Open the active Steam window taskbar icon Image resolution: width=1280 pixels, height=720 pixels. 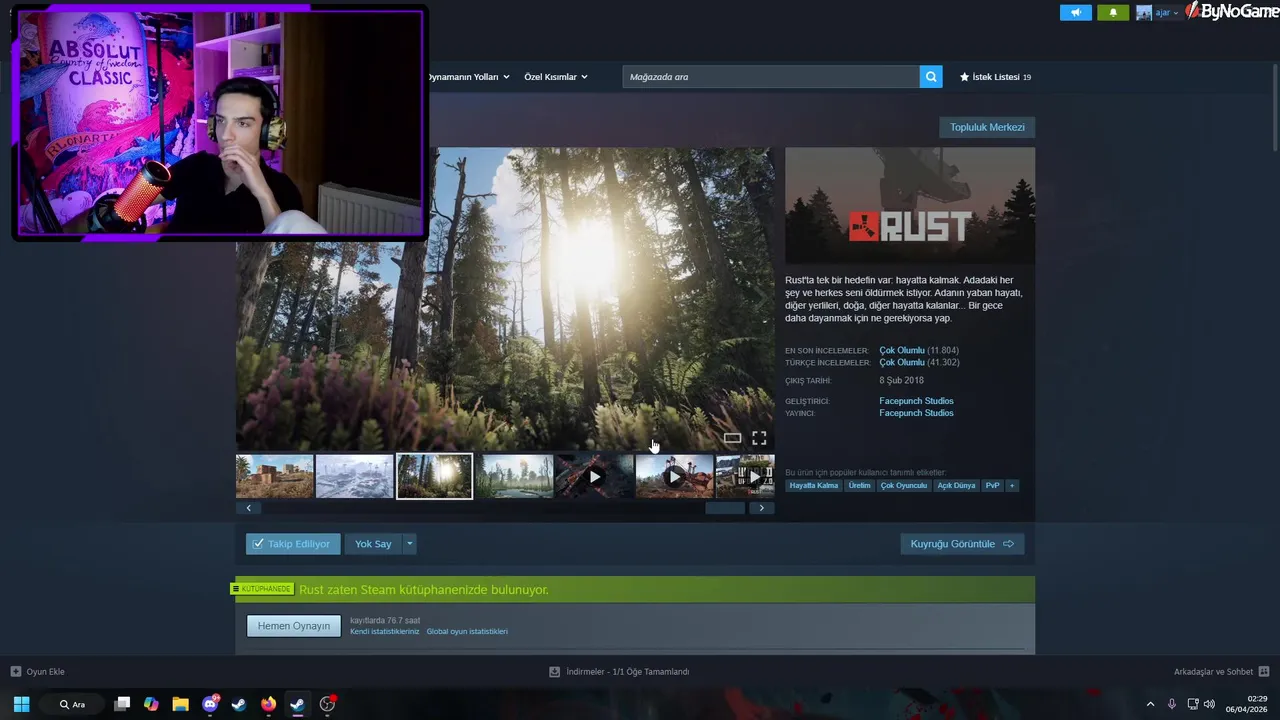pos(297,704)
